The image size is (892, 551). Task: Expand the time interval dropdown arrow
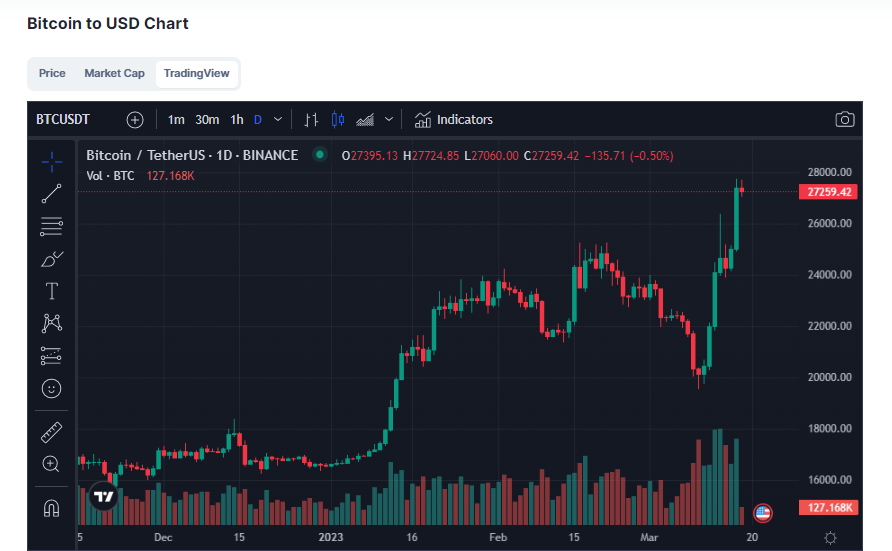tap(278, 119)
